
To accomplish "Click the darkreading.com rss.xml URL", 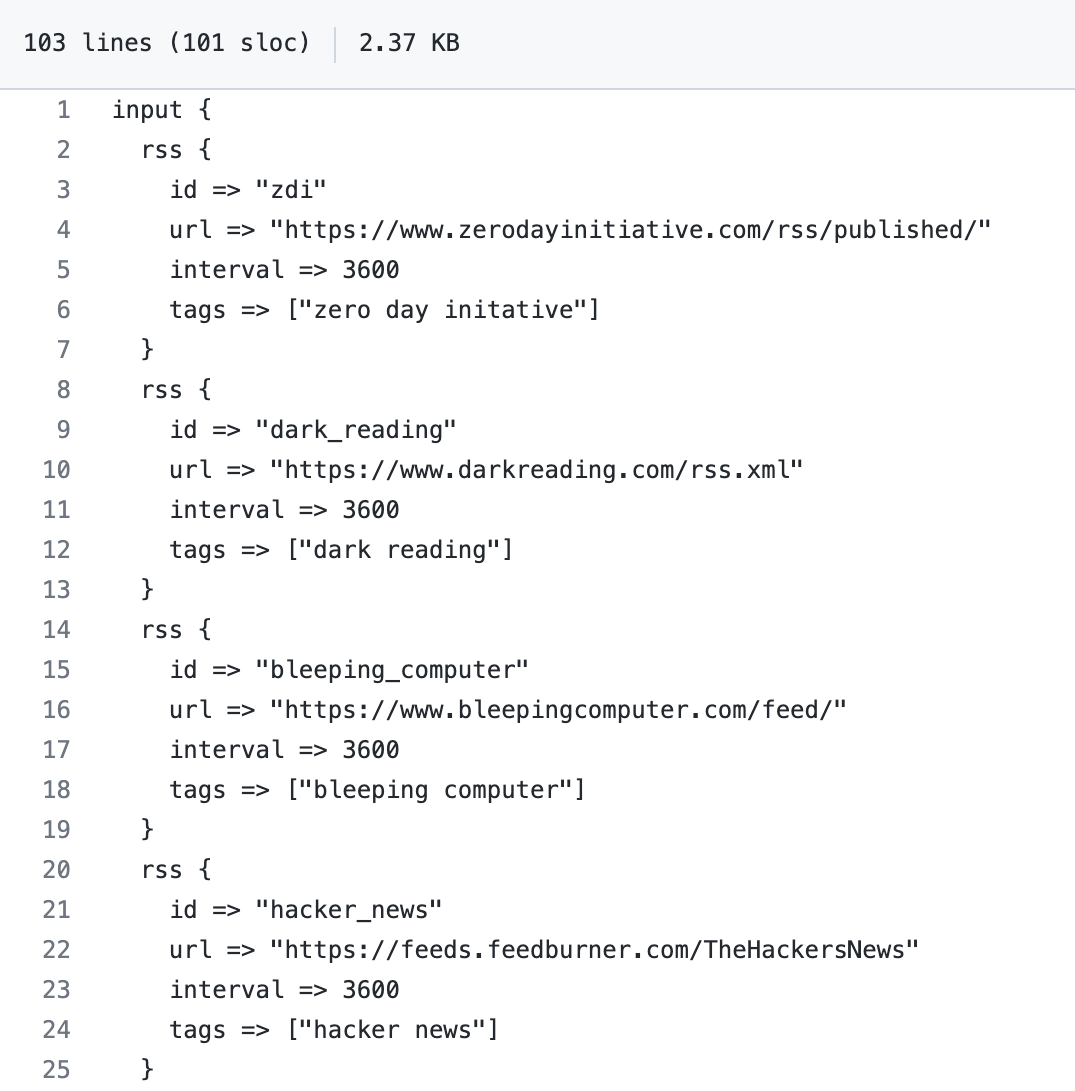I will (536, 470).
